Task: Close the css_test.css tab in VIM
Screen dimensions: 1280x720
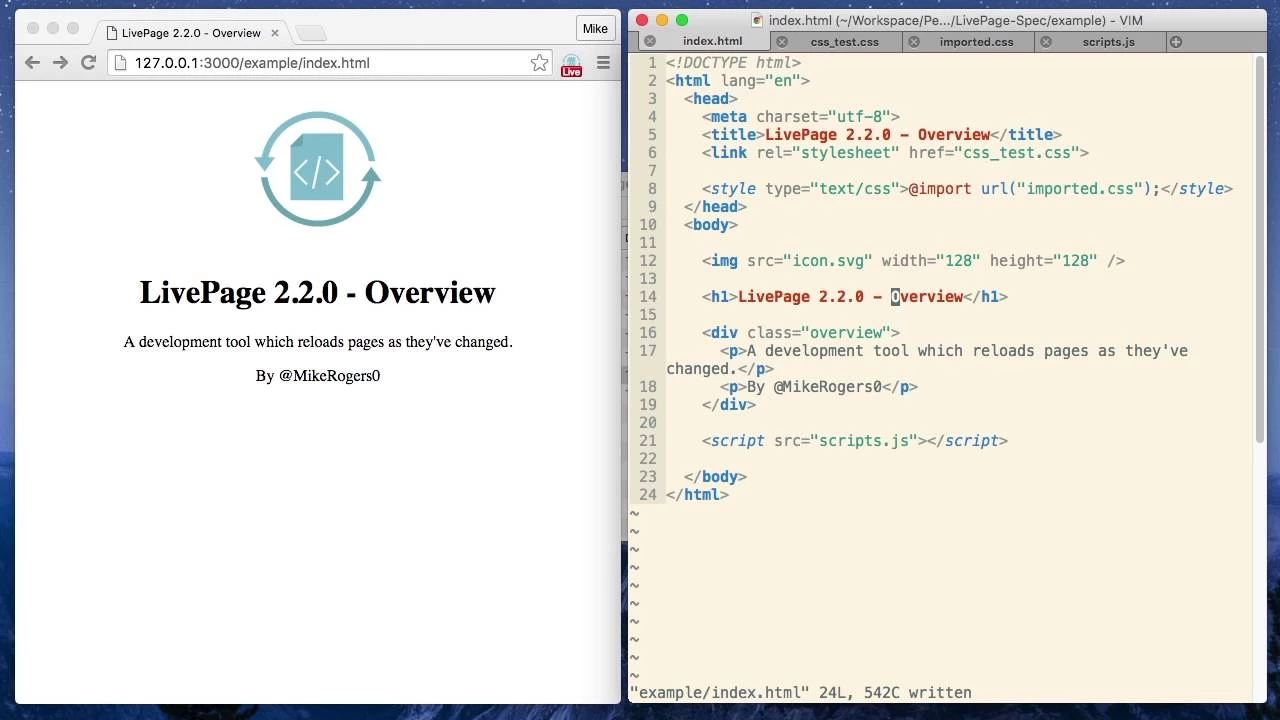Action: point(782,42)
